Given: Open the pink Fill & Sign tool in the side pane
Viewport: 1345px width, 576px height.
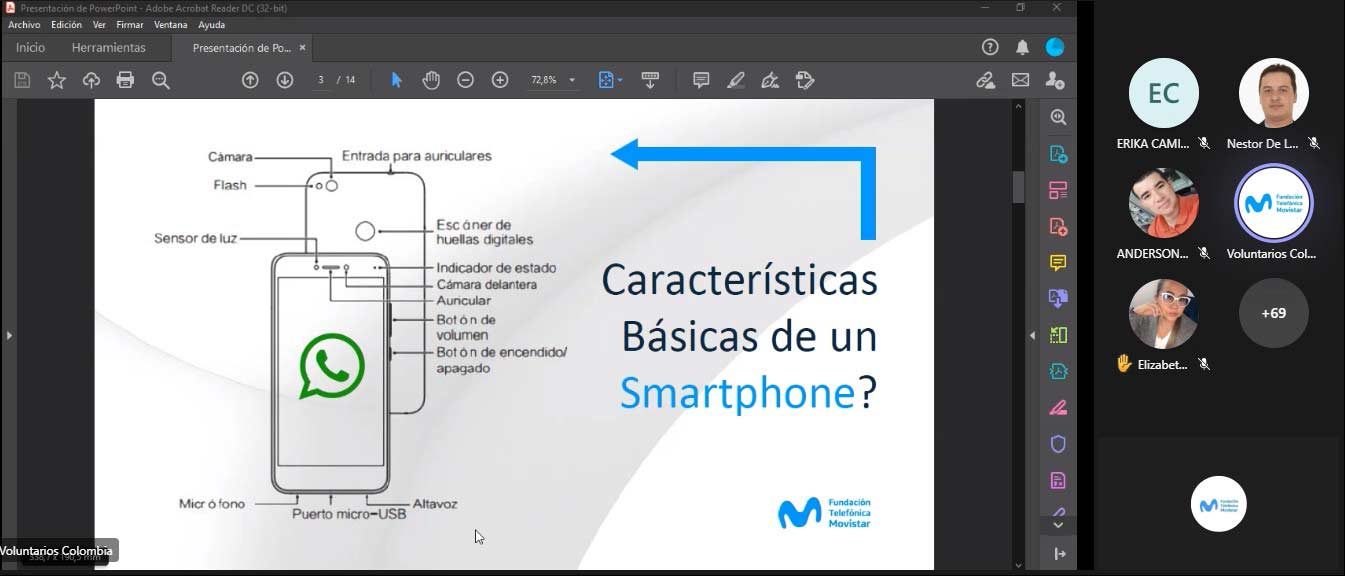Looking at the screenshot, I should point(1058,407).
